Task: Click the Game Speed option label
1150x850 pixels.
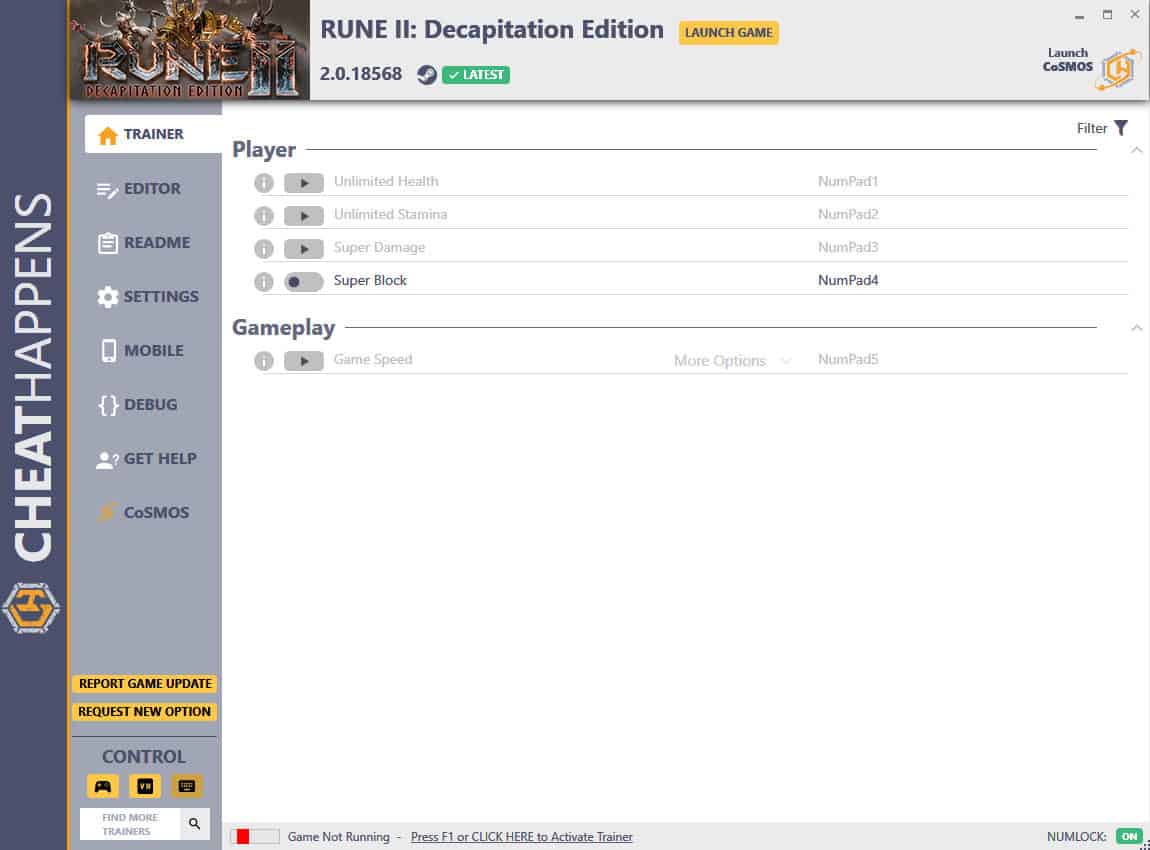Action: (x=373, y=359)
